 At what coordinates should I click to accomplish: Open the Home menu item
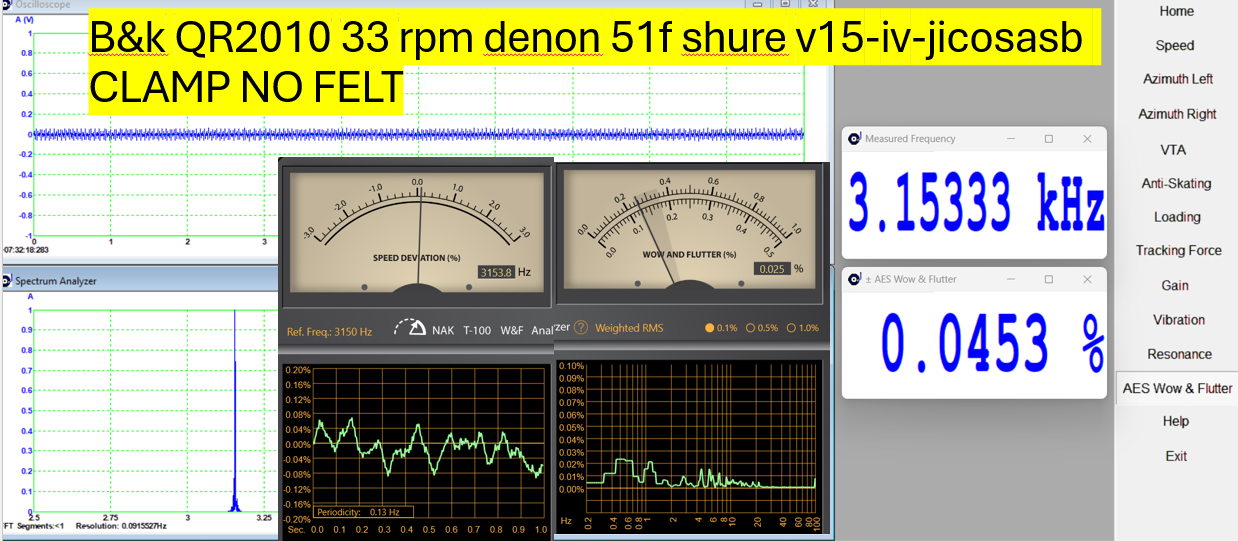[1176, 11]
